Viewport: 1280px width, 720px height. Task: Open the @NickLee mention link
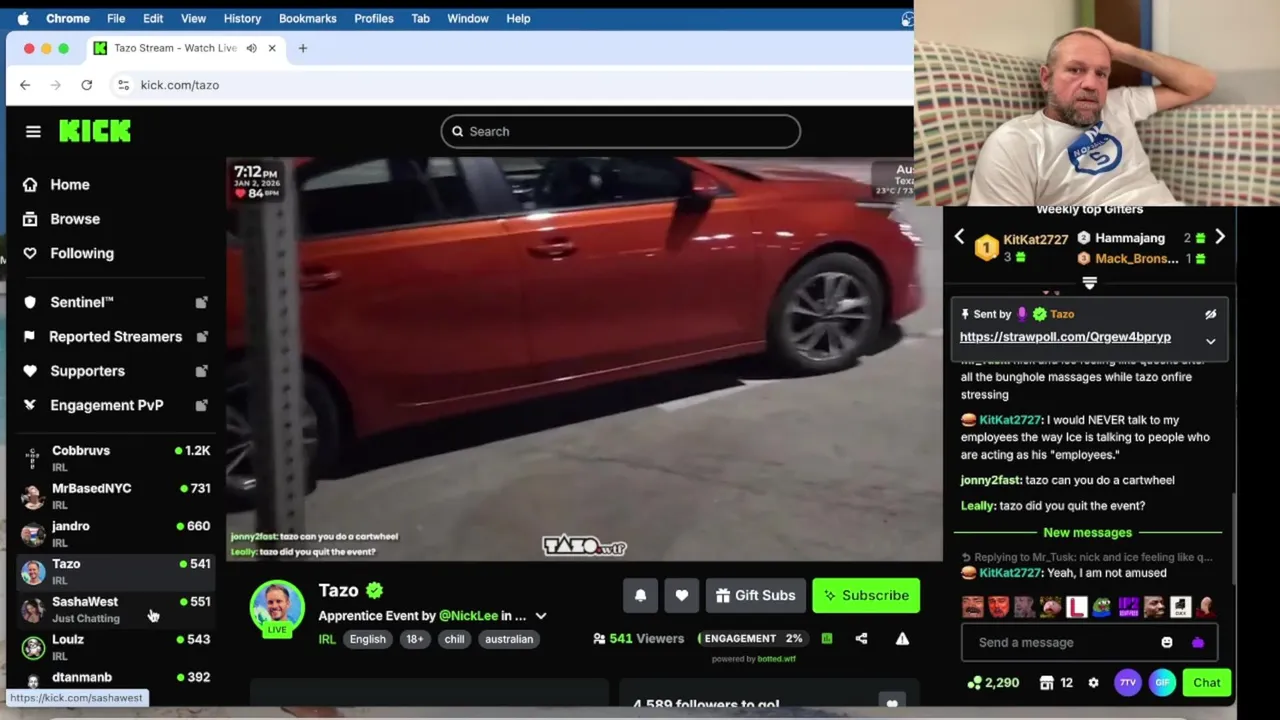[x=468, y=616]
